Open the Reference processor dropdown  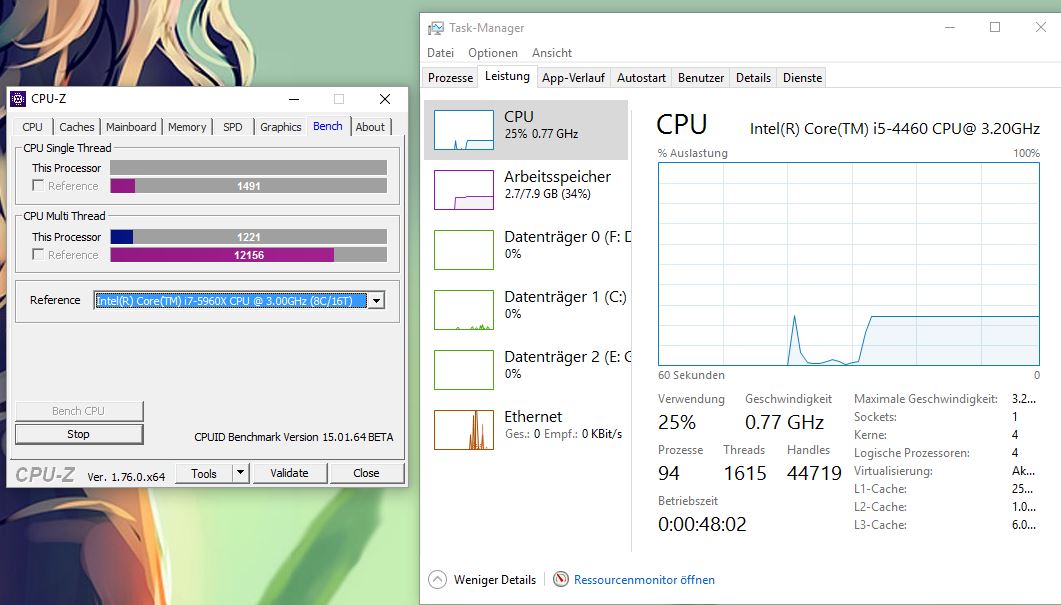point(239,300)
